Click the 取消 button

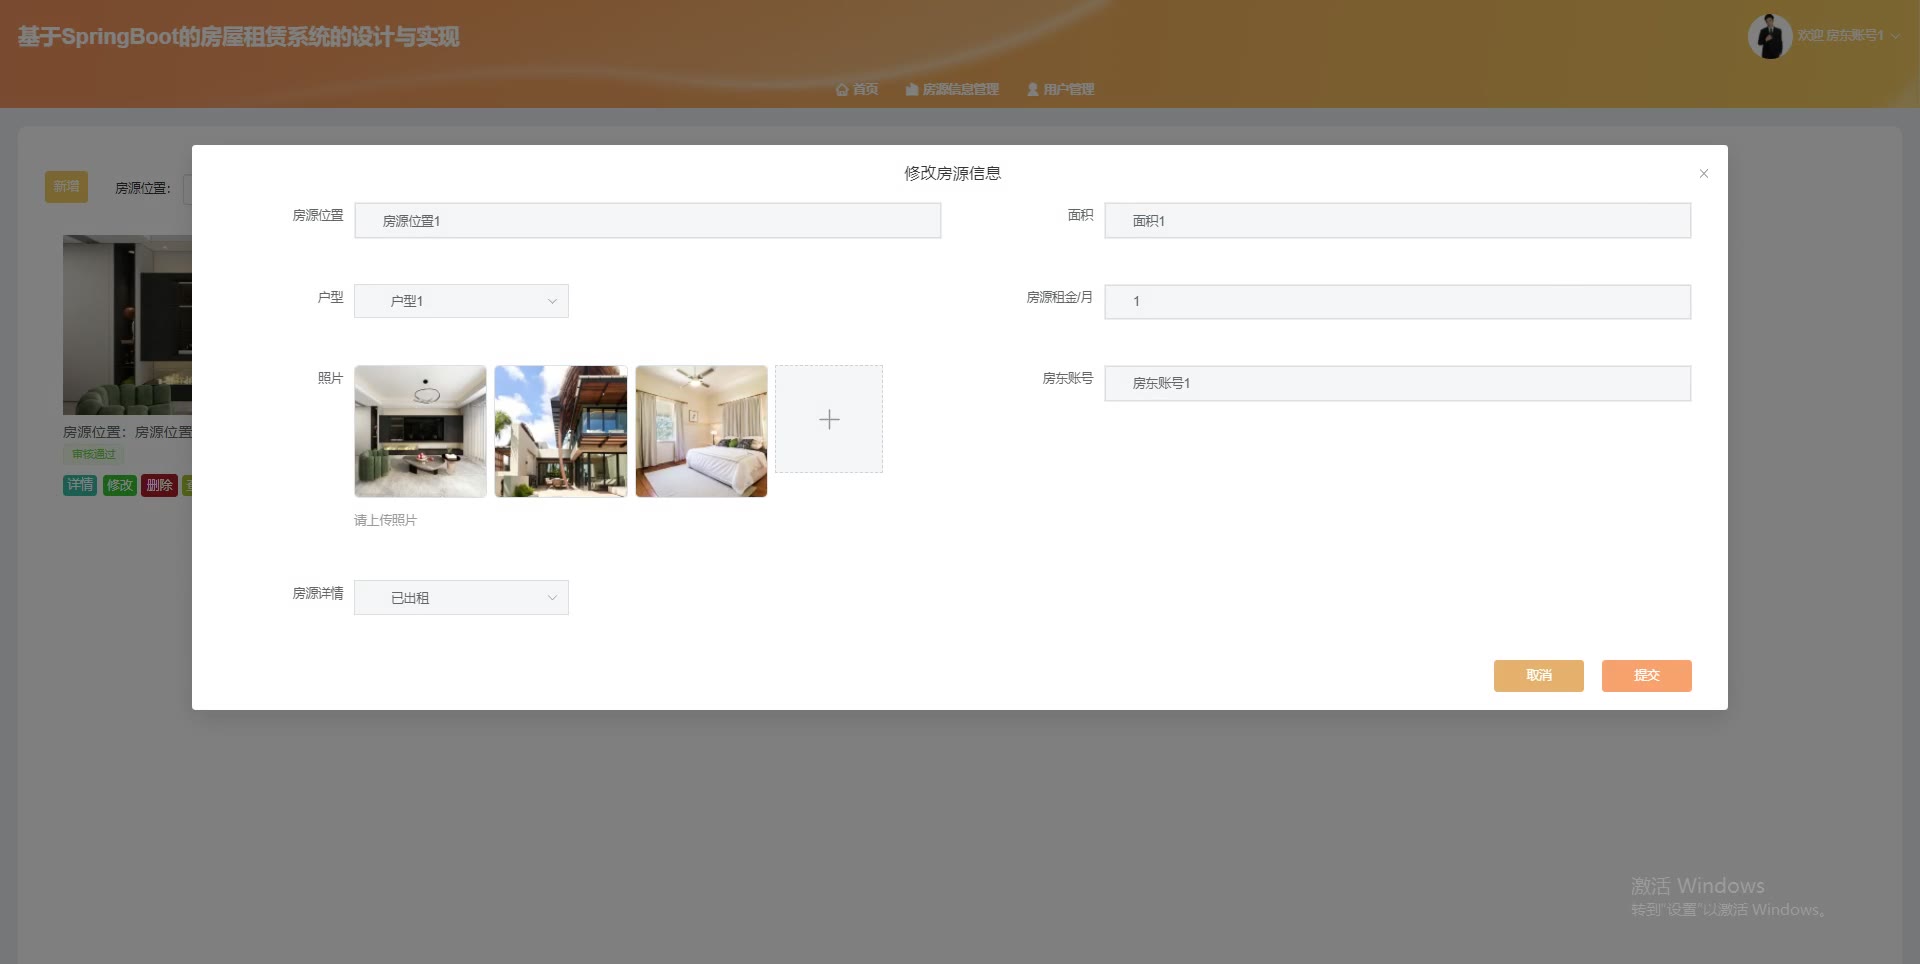pyautogui.click(x=1538, y=676)
